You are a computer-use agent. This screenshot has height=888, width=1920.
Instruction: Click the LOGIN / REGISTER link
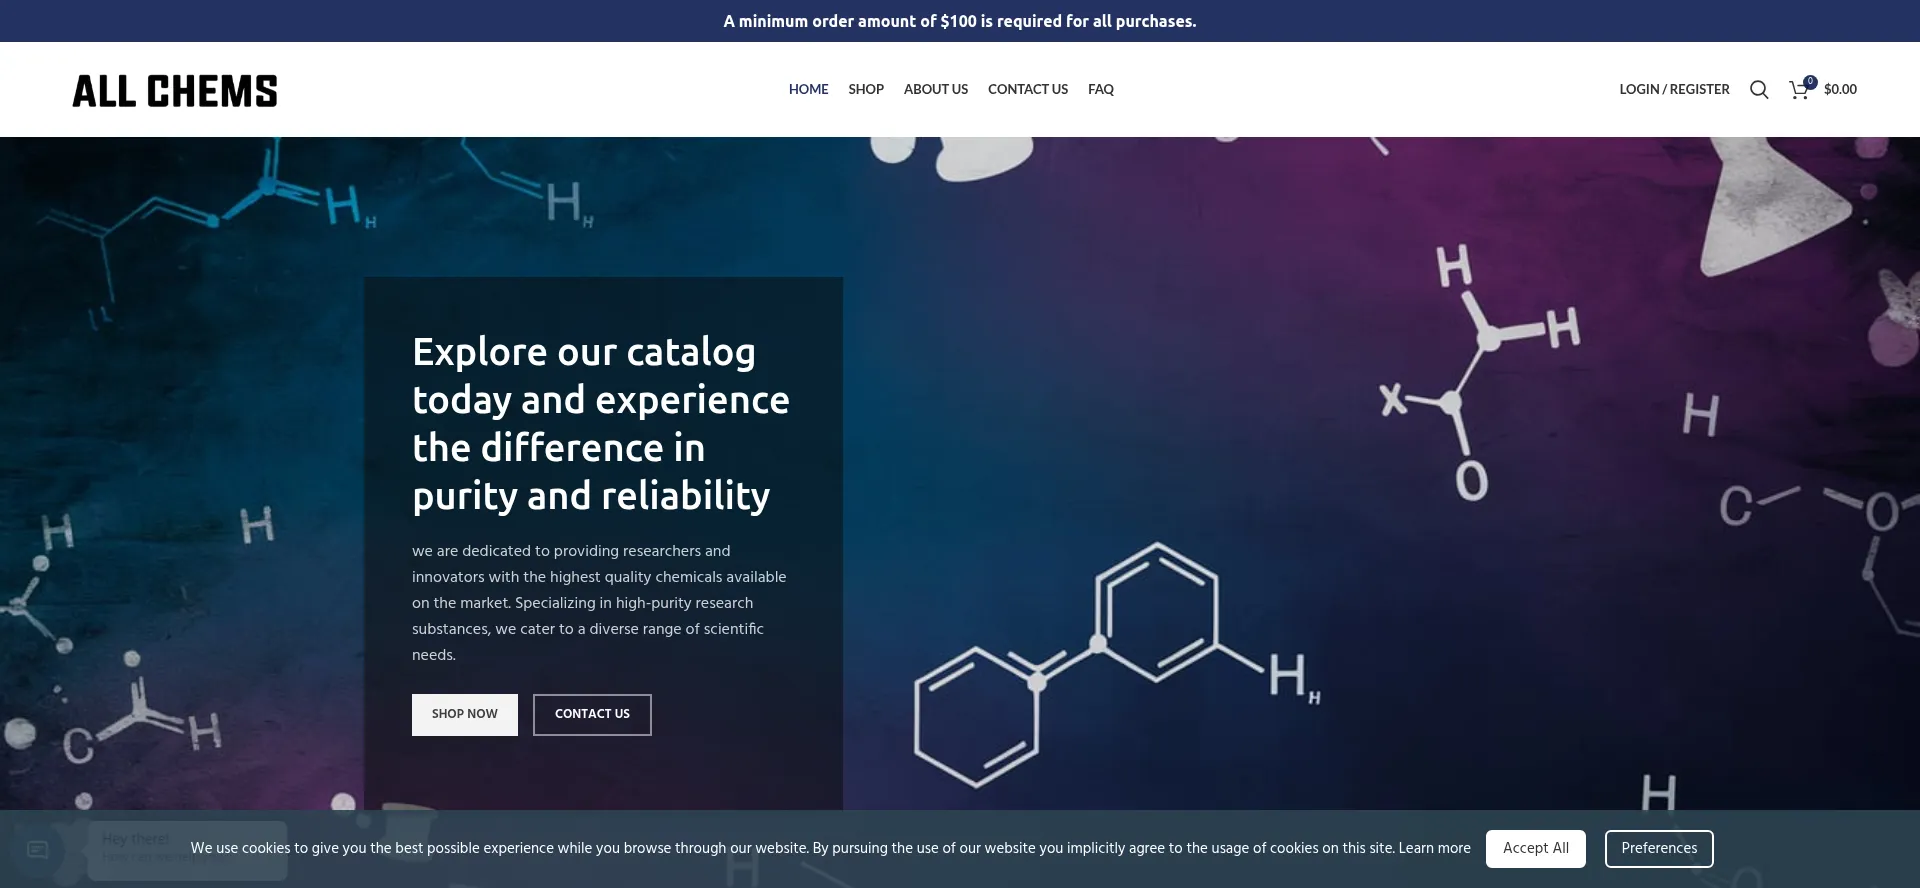tap(1674, 89)
